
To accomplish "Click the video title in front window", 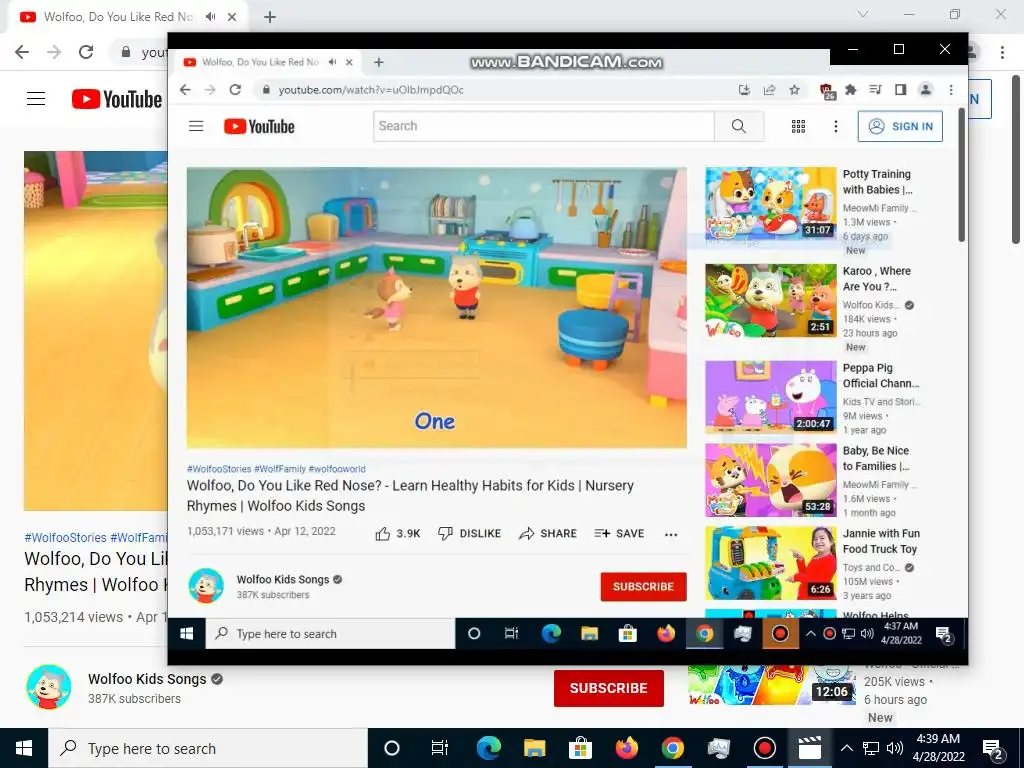I will coord(410,496).
